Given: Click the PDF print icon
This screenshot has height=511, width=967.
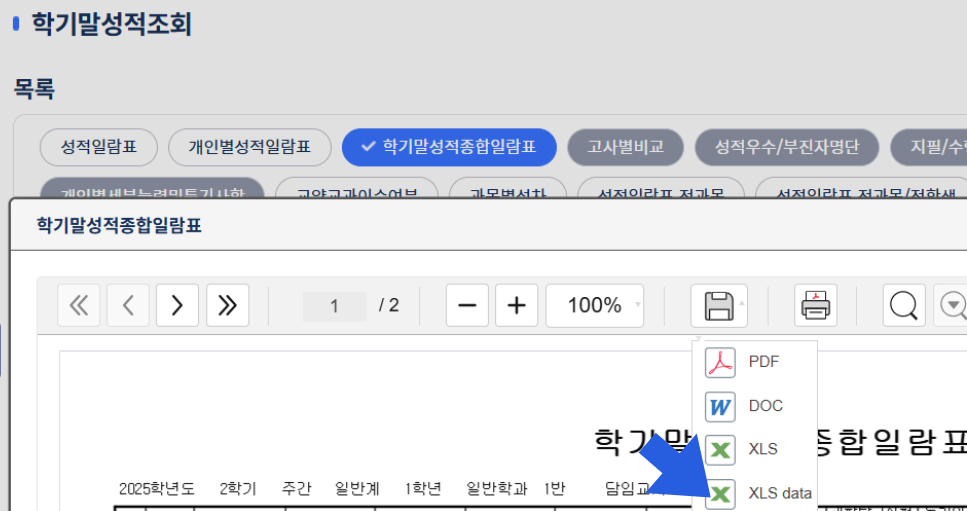Looking at the screenshot, I should (815, 305).
